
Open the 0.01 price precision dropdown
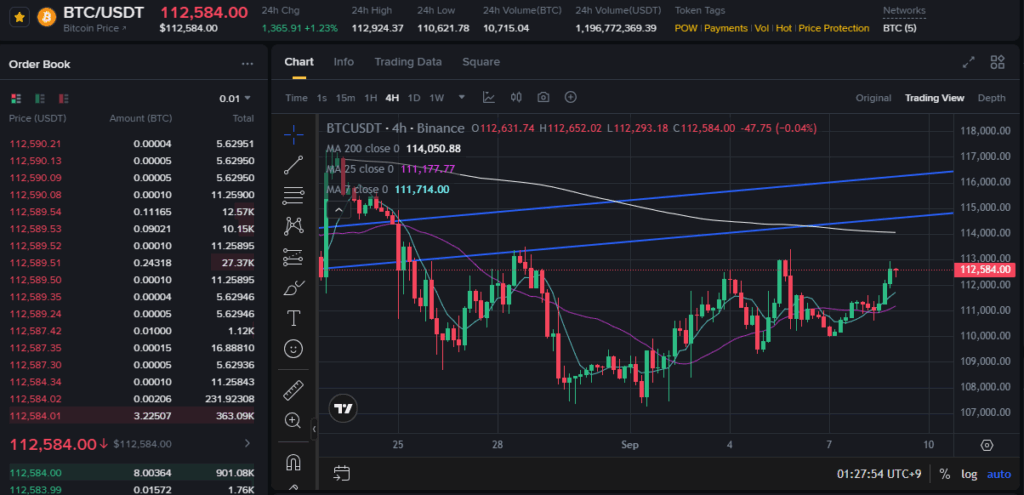pyautogui.click(x=235, y=99)
